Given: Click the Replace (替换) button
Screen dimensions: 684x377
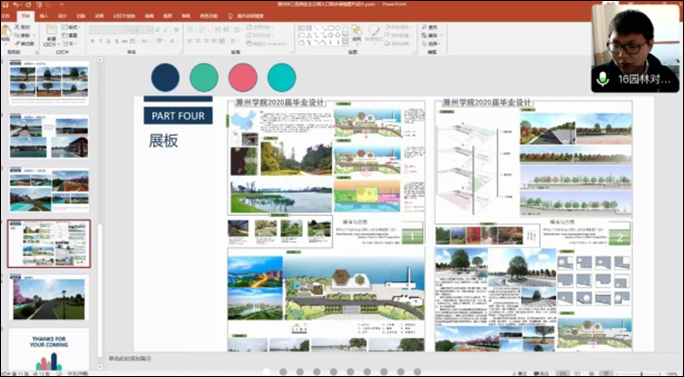Looking at the screenshot, I should (431, 35).
